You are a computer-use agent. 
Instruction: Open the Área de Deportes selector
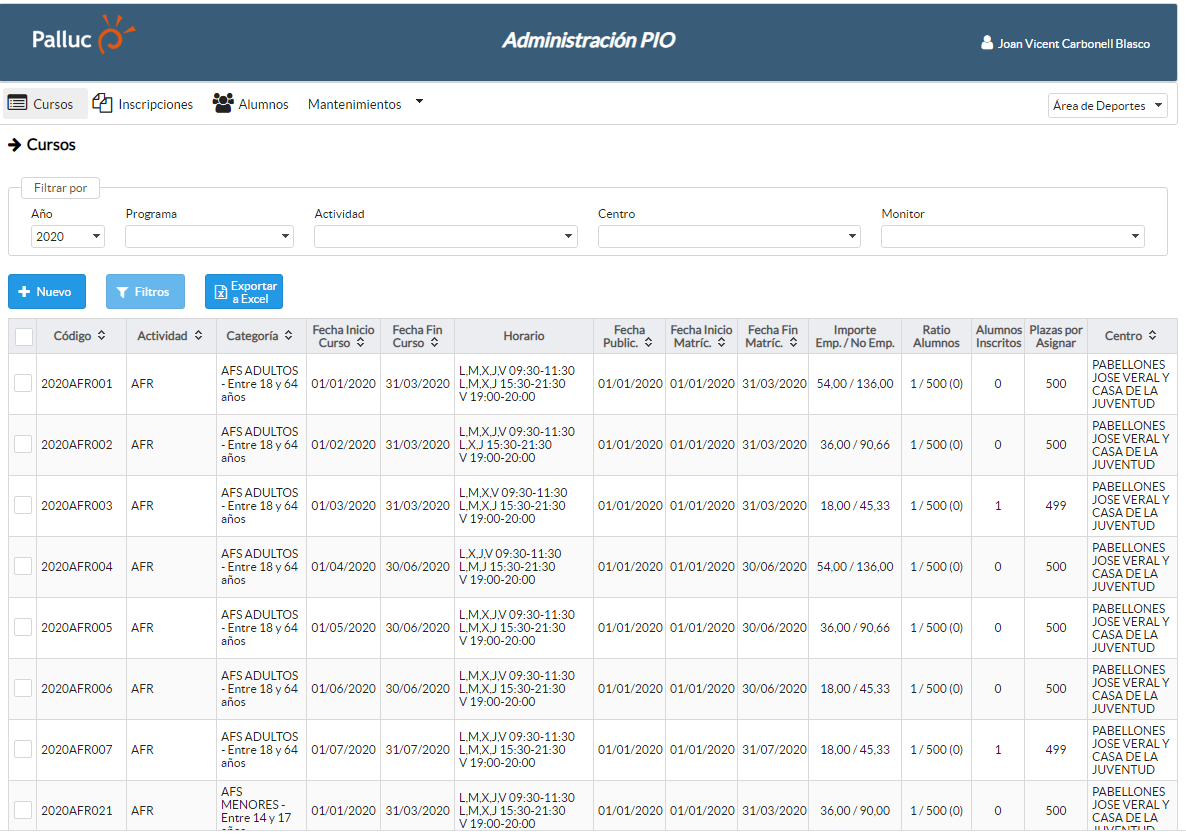pyautogui.click(x=1107, y=106)
